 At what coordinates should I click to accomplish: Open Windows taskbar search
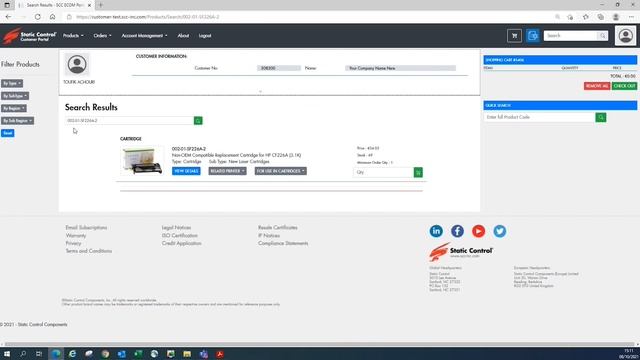coord(23,354)
